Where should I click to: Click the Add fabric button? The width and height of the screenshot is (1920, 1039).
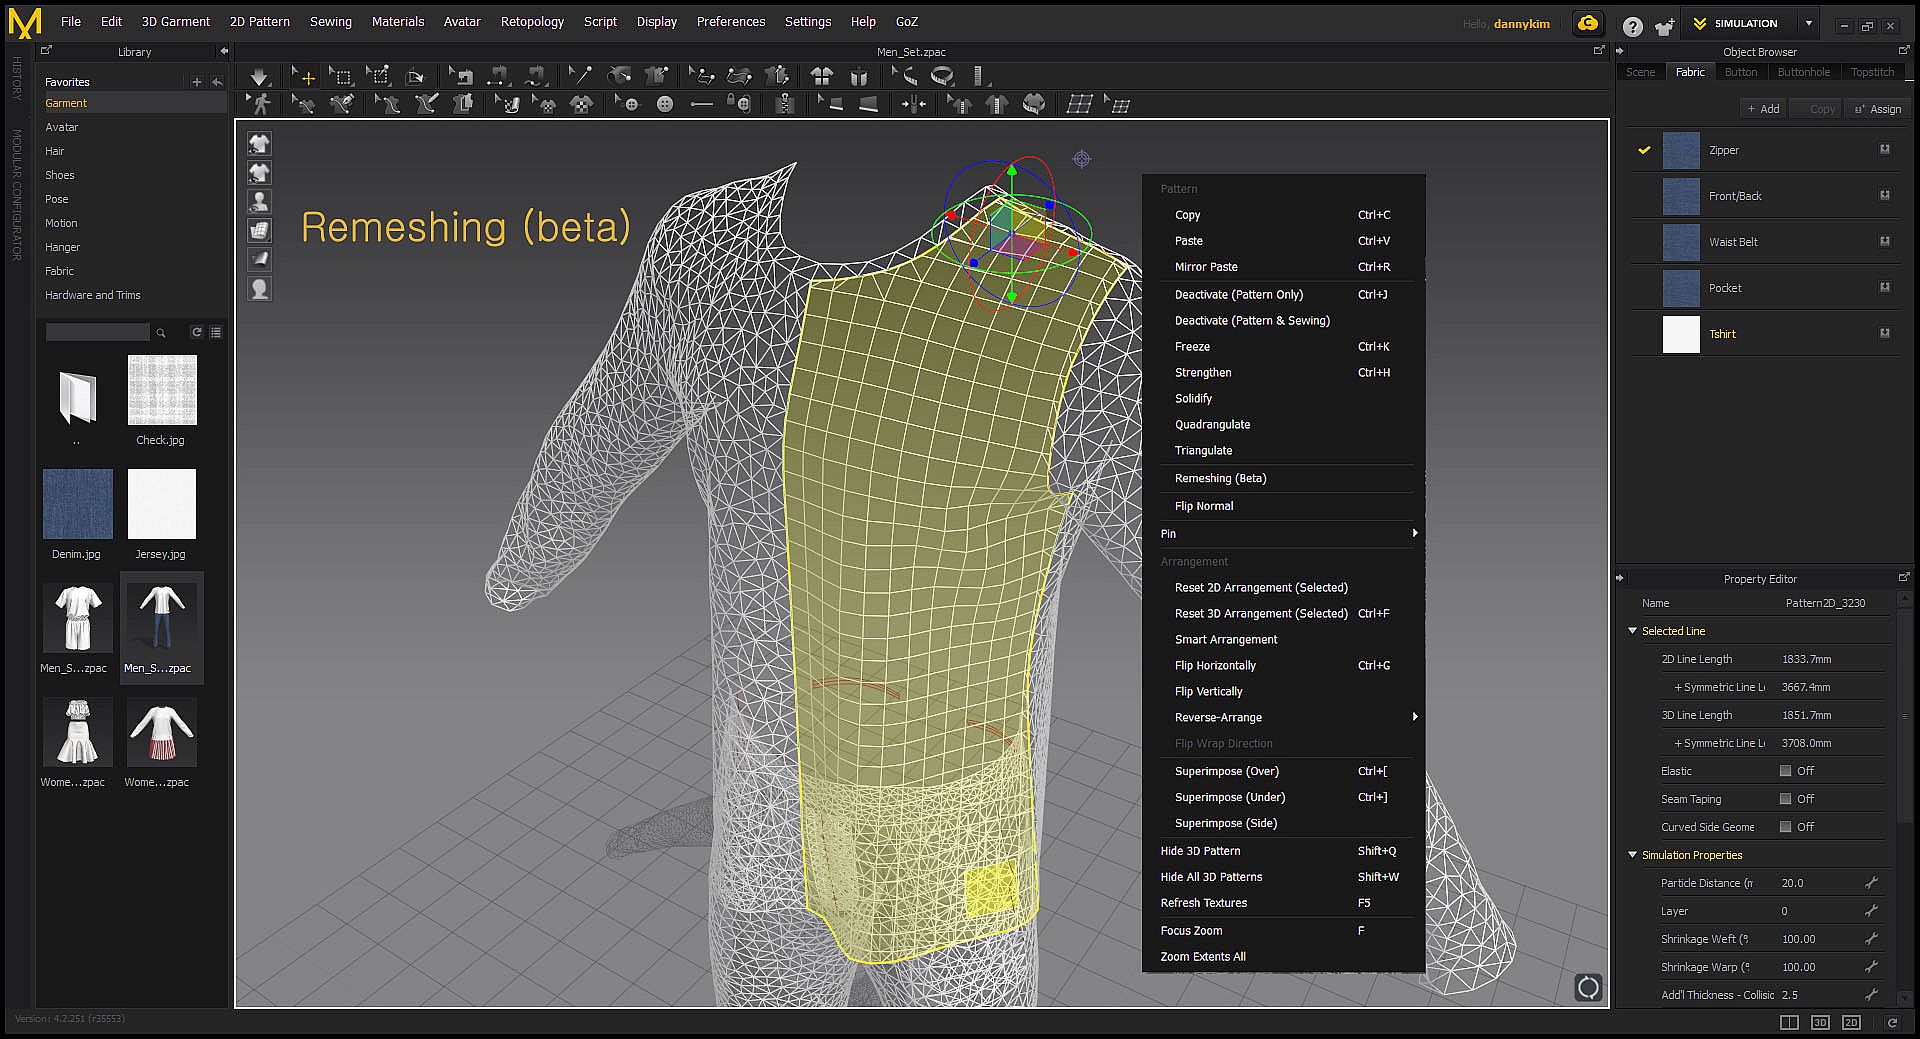click(x=1762, y=109)
